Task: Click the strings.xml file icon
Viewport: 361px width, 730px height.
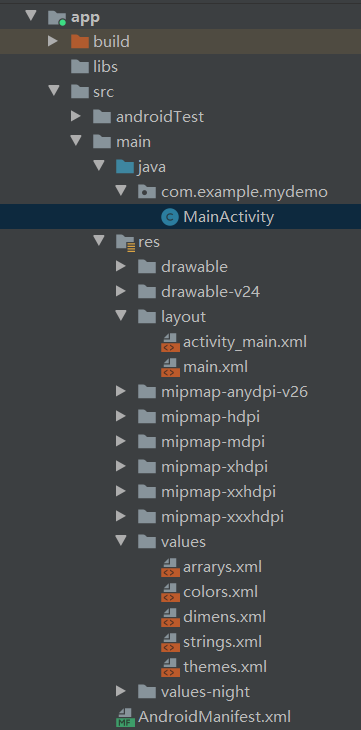Action: tap(170, 642)
